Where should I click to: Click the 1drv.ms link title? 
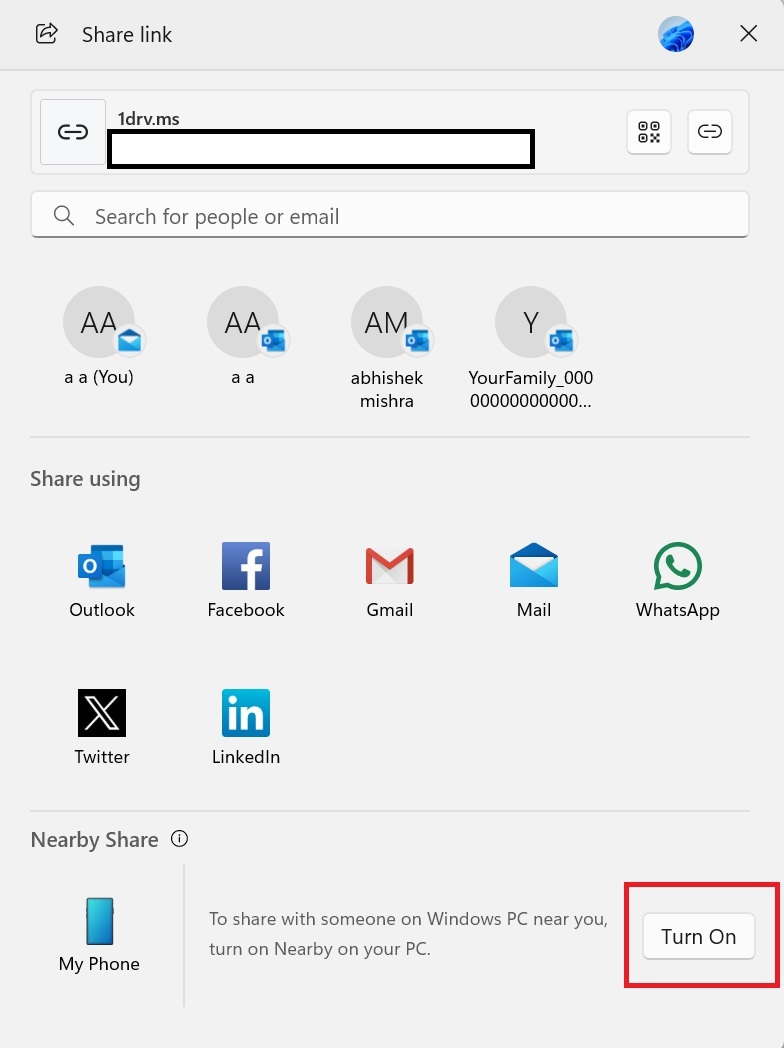[x=148, y=119]
